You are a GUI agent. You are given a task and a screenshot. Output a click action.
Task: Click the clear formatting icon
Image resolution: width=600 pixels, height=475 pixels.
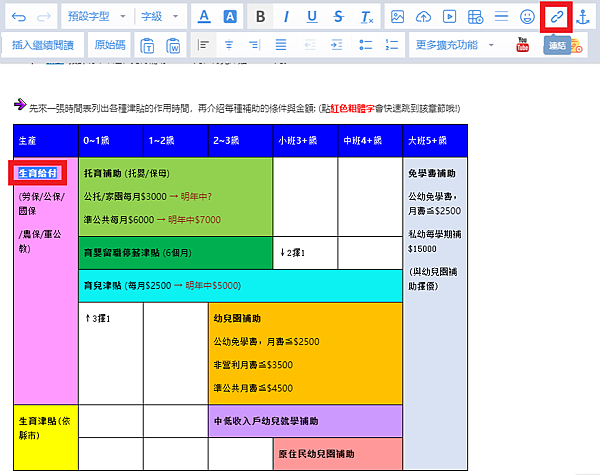367,17
